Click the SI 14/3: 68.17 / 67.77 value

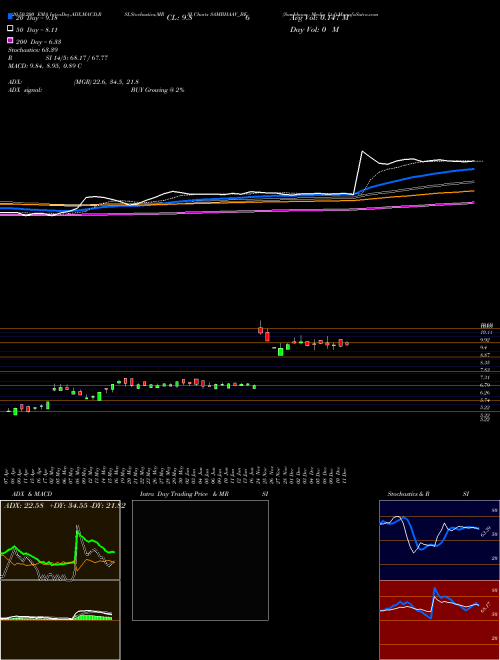point(77,58)
